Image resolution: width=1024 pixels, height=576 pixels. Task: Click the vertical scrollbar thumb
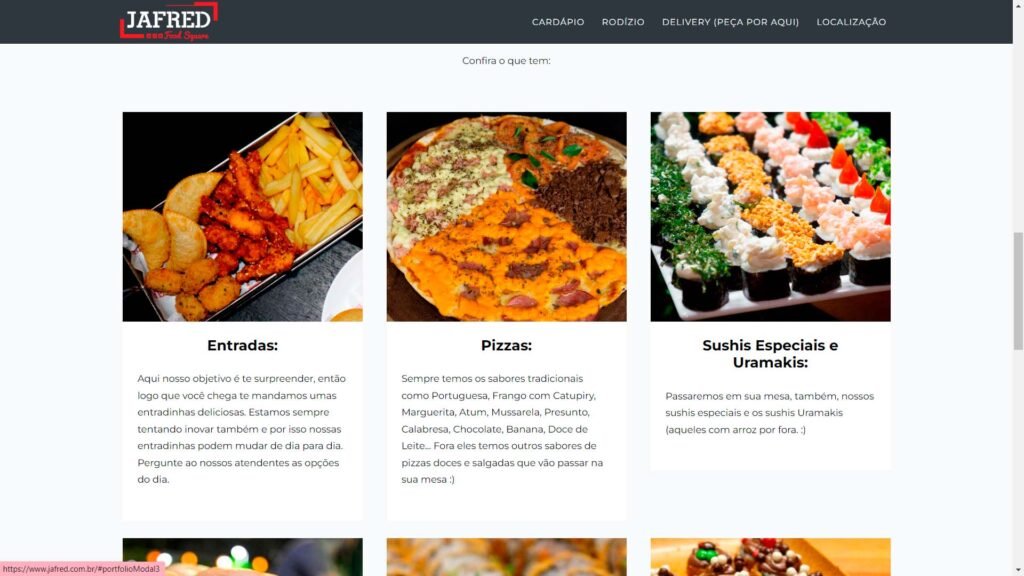coord(1018,291)
